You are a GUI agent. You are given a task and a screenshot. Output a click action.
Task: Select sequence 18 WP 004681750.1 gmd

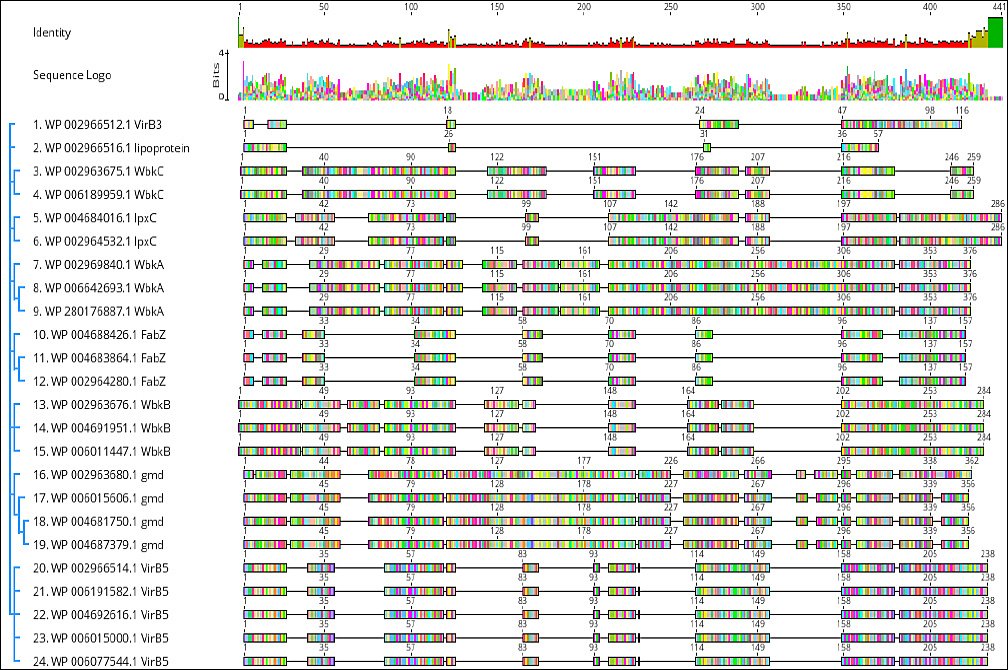pyautogui.click(x=98, y=521)
